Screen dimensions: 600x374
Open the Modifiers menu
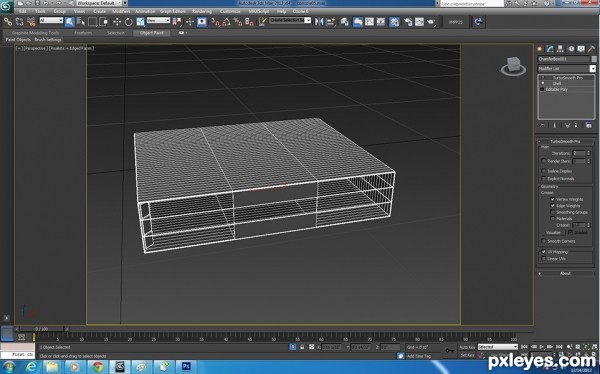121,11
